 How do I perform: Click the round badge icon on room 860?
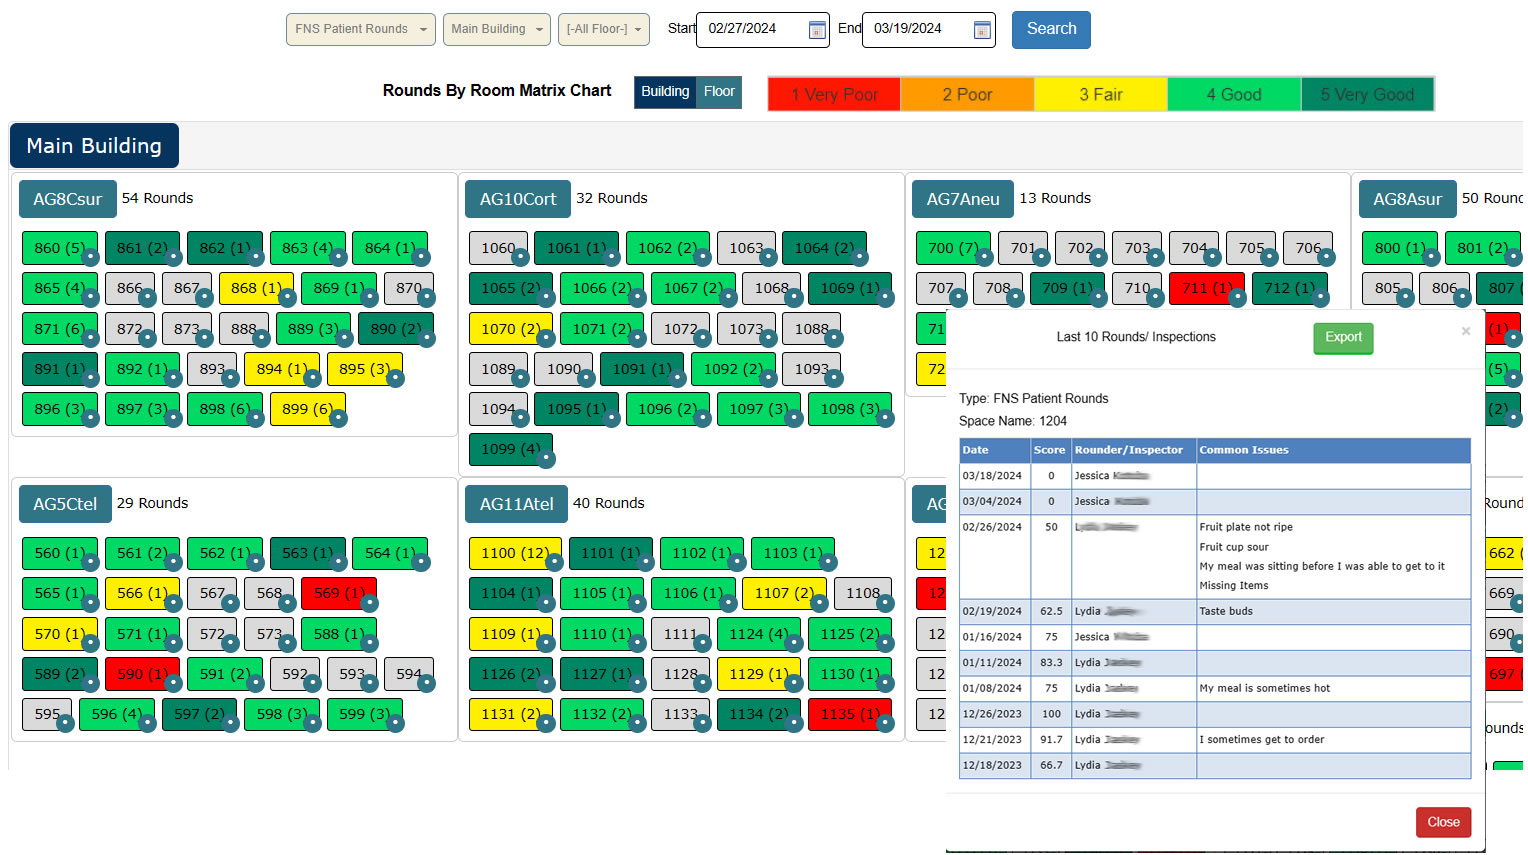coord(91,257)
